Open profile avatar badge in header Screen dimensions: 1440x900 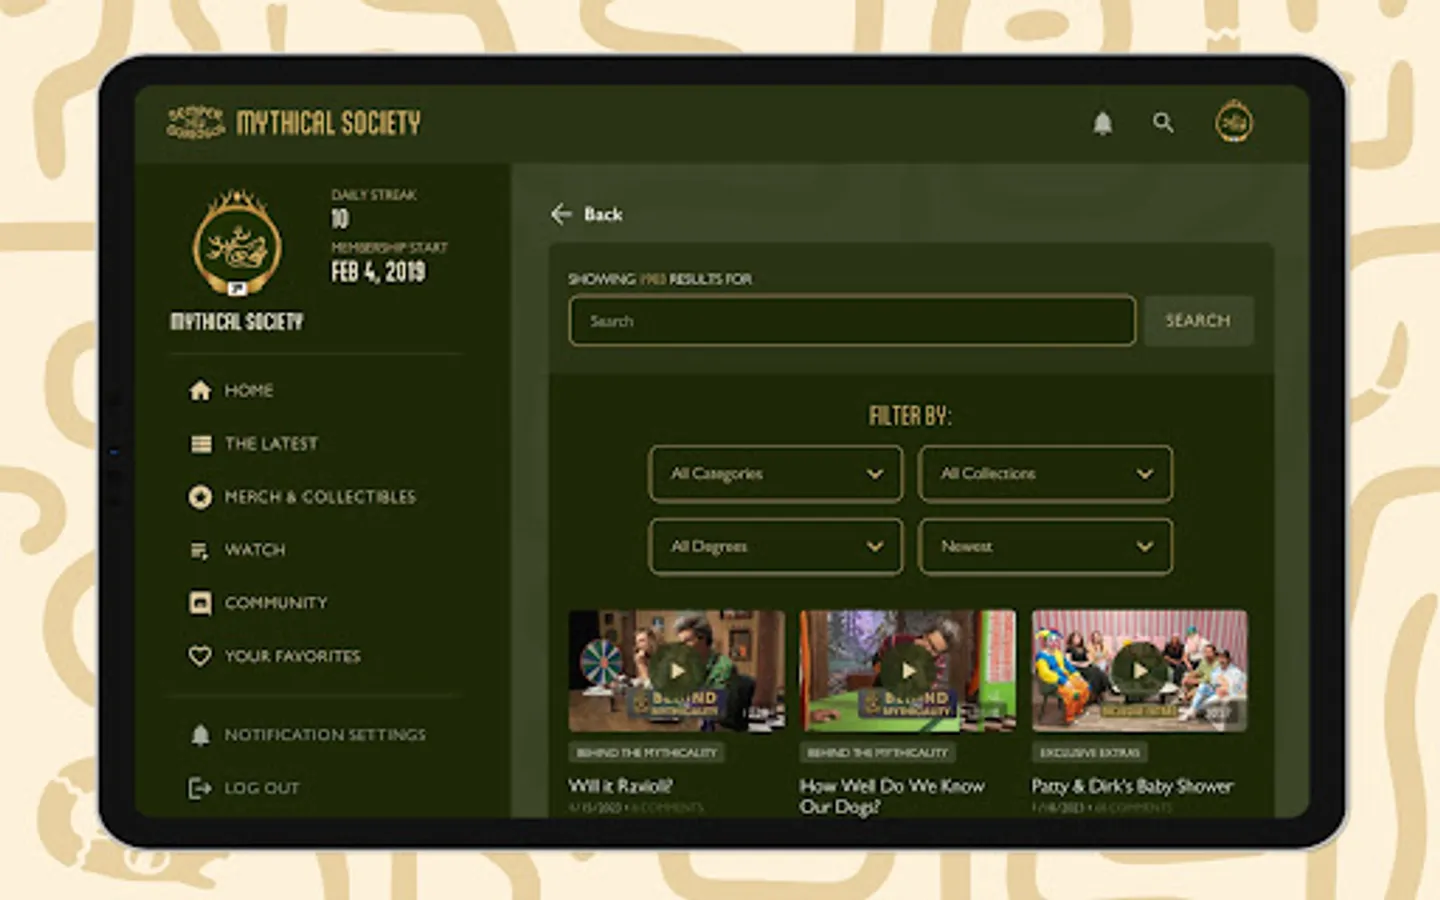coord(1234,123)
